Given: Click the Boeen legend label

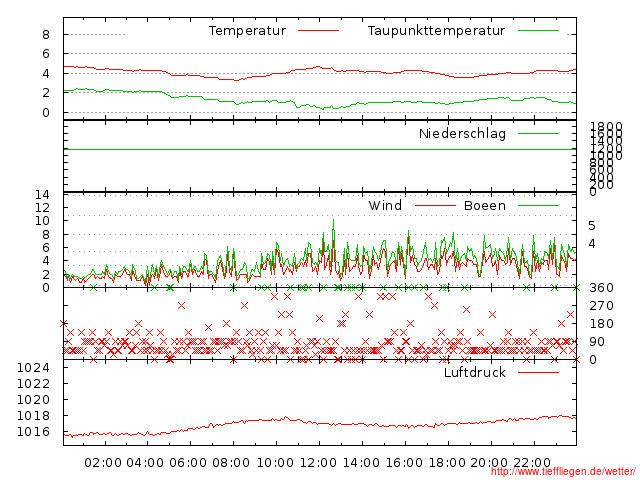Looking at the screenshot, I should pos(484,205).
